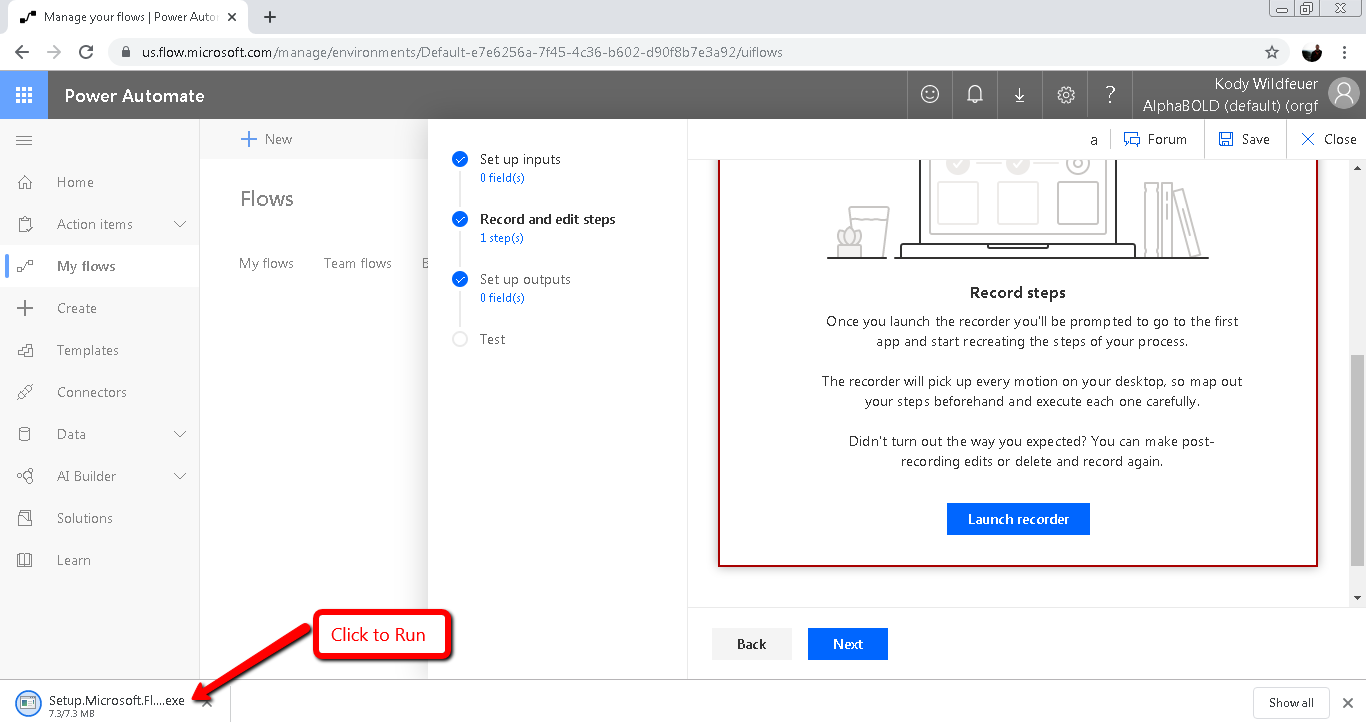
Task: Go to the Set up inputs step
Action: 520,159
